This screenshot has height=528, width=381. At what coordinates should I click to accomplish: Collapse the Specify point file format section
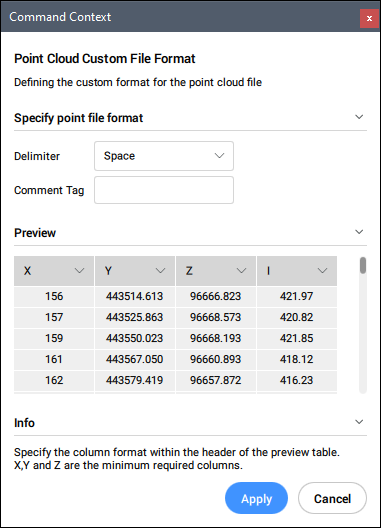click(359, 117)
